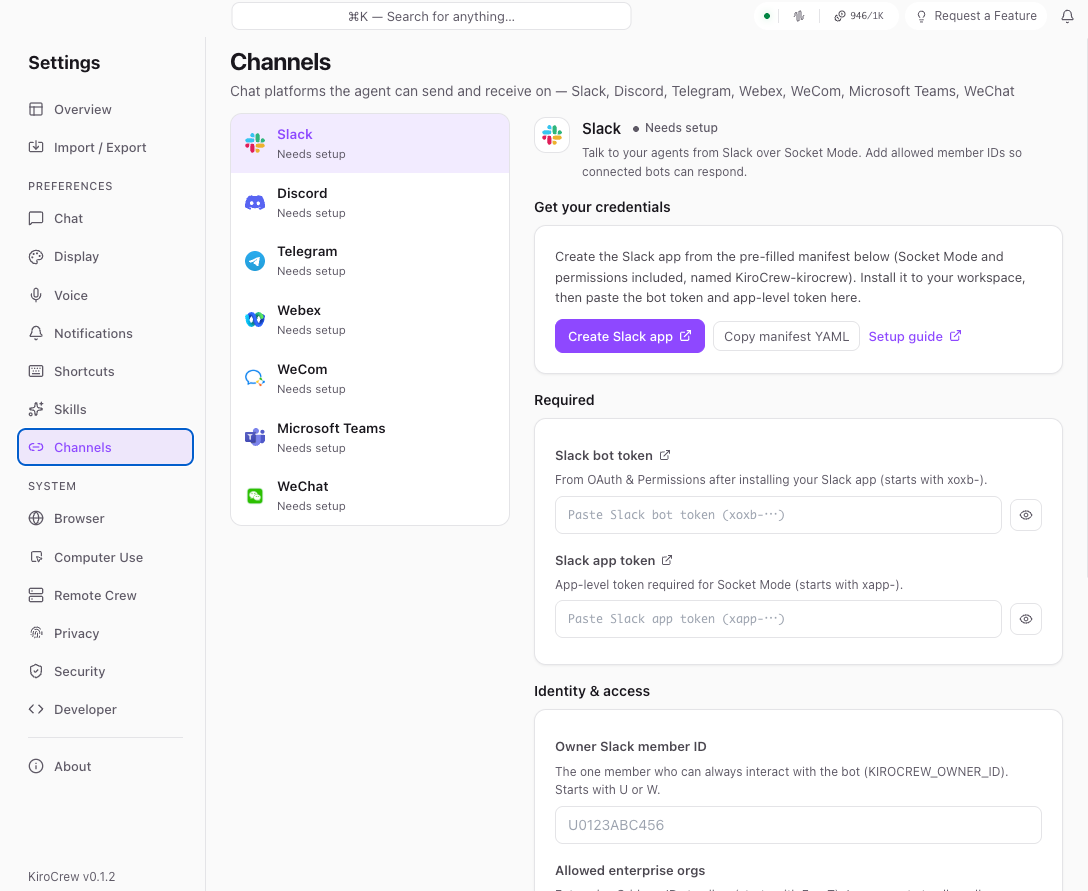The width and height of the screenshot is (1088, 891).
Task: Click the Browser globe icon
Action: tap(36, 518)
